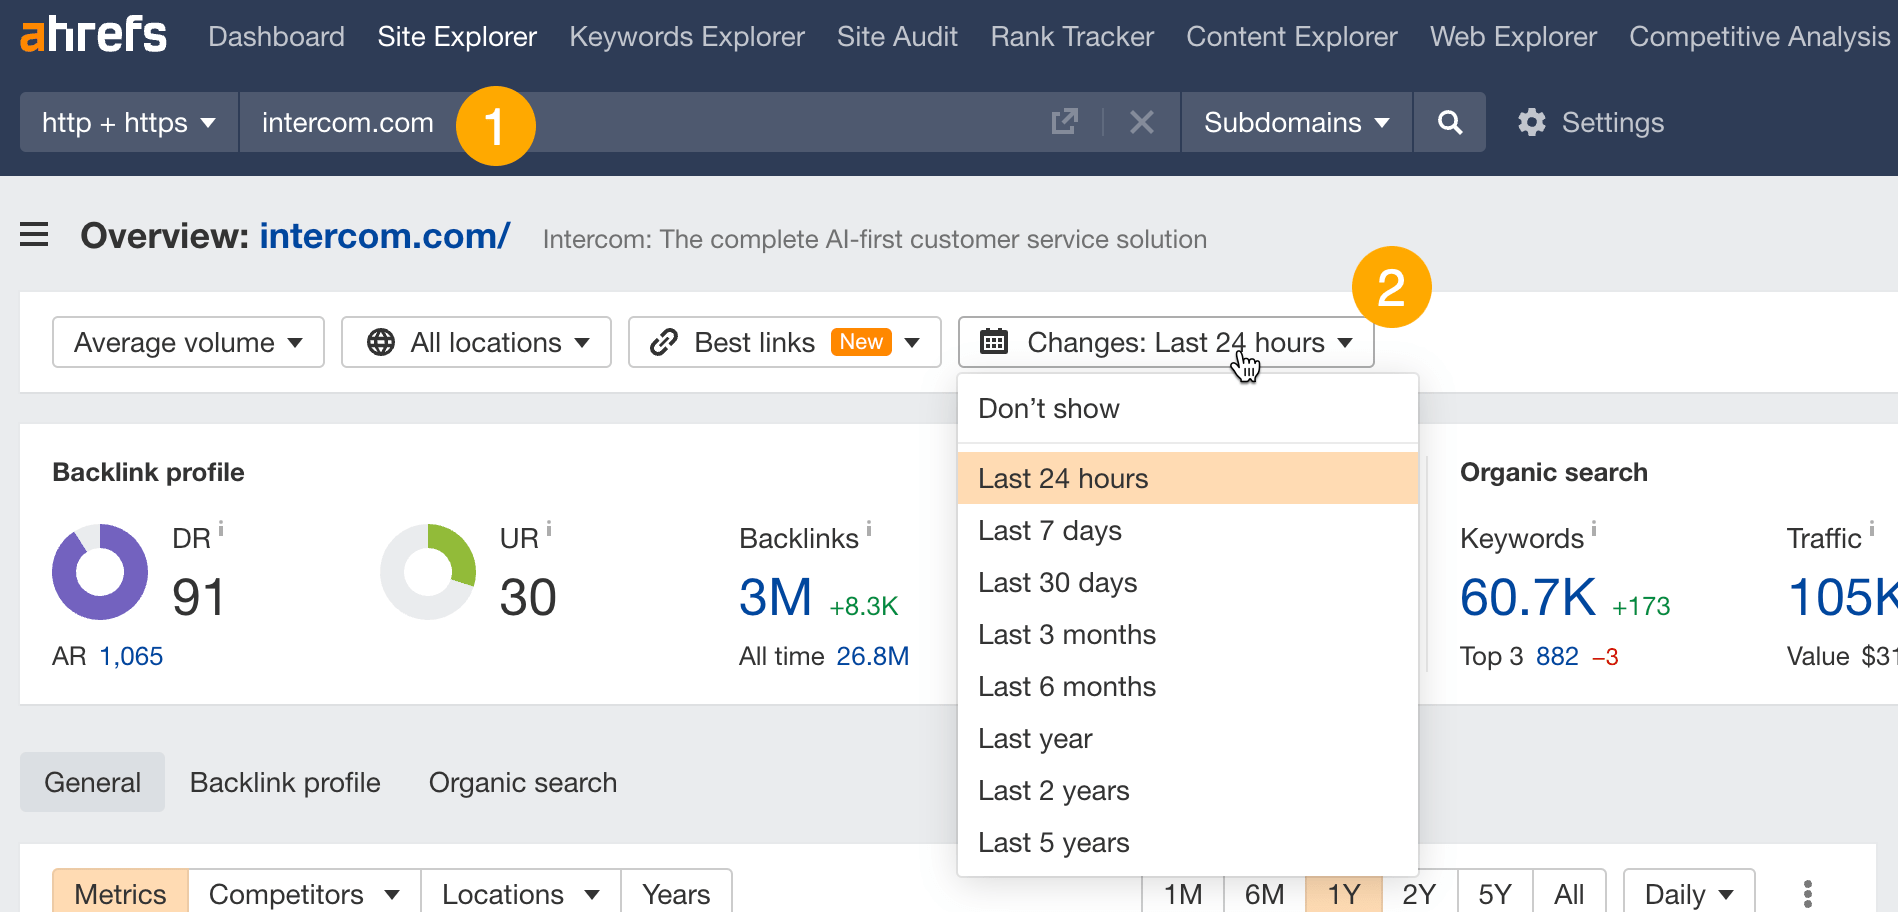The image size is (1898, 912).
Task: Open Keywords Explorer from the top navigation
Action: point(686,36)
